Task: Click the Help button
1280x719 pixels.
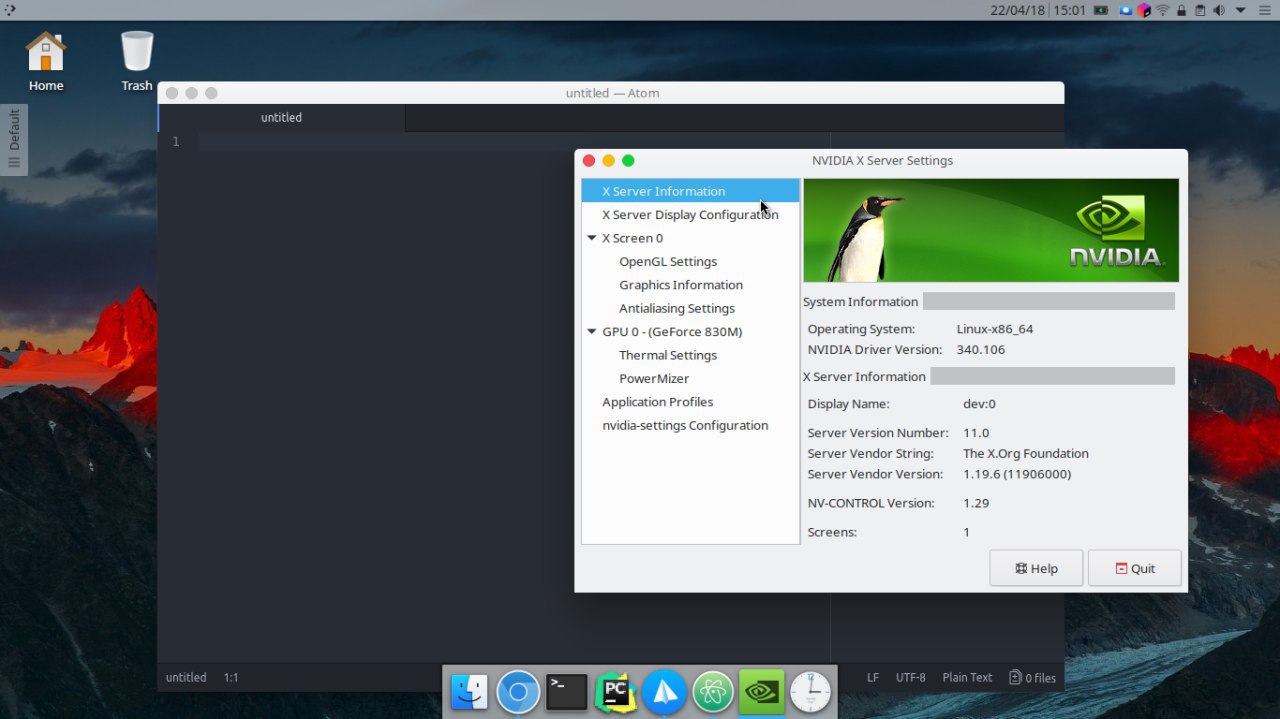Action: [x=1036, y=568]
